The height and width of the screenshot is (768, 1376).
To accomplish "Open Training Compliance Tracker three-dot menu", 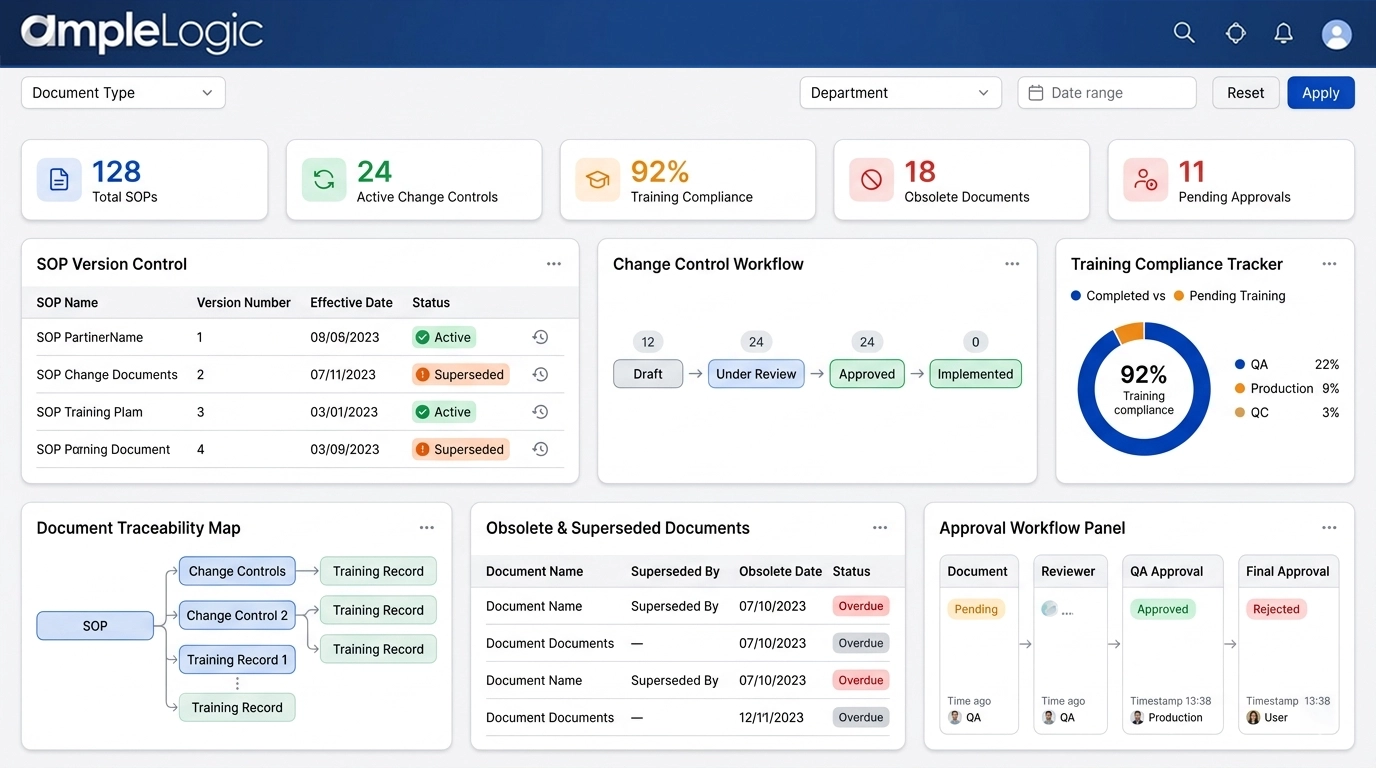I will coord(1329,264).
